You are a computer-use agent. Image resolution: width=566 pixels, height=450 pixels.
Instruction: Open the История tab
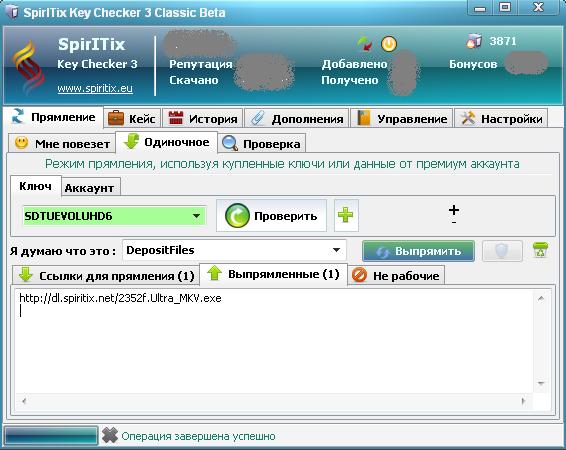(x=203, y=118)
